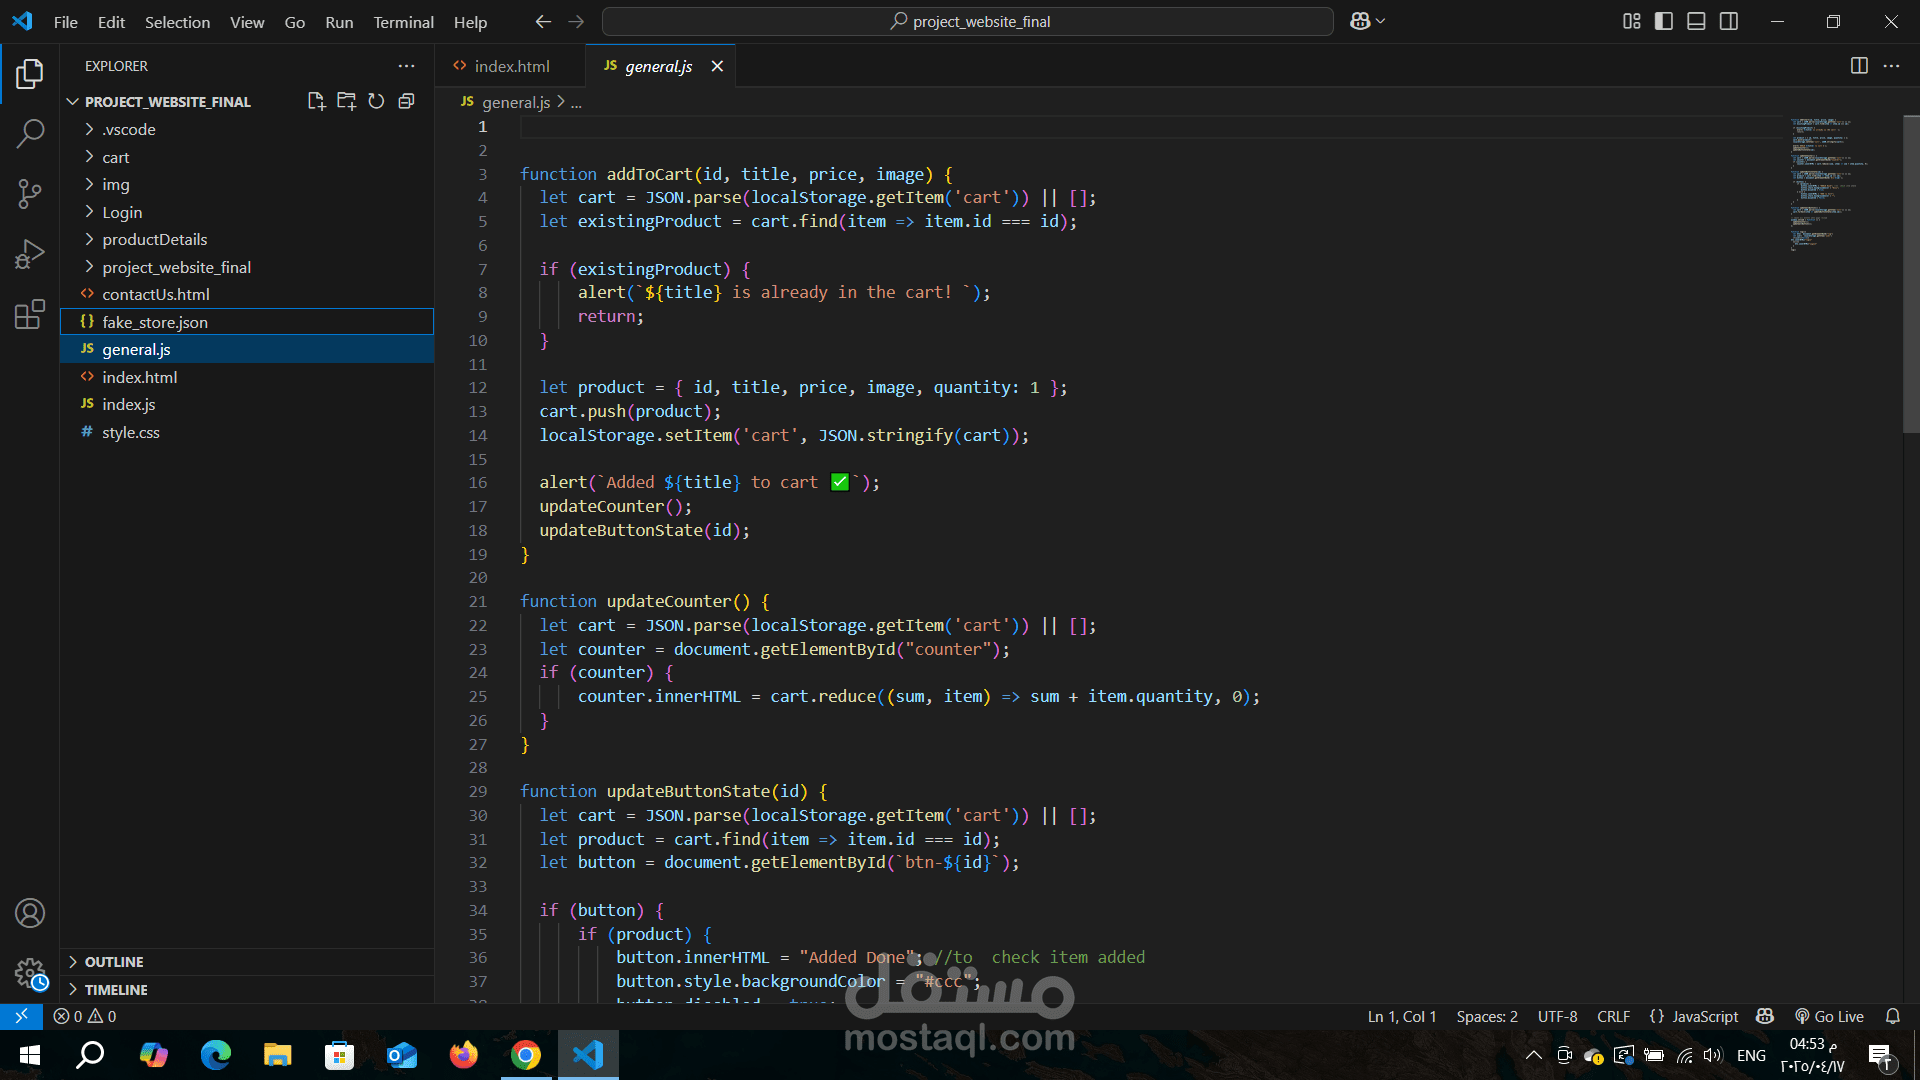The height and width of the screenshot is (1080, 1920).
Task: Open the Extensions view
Action: (x=30, y=314)
